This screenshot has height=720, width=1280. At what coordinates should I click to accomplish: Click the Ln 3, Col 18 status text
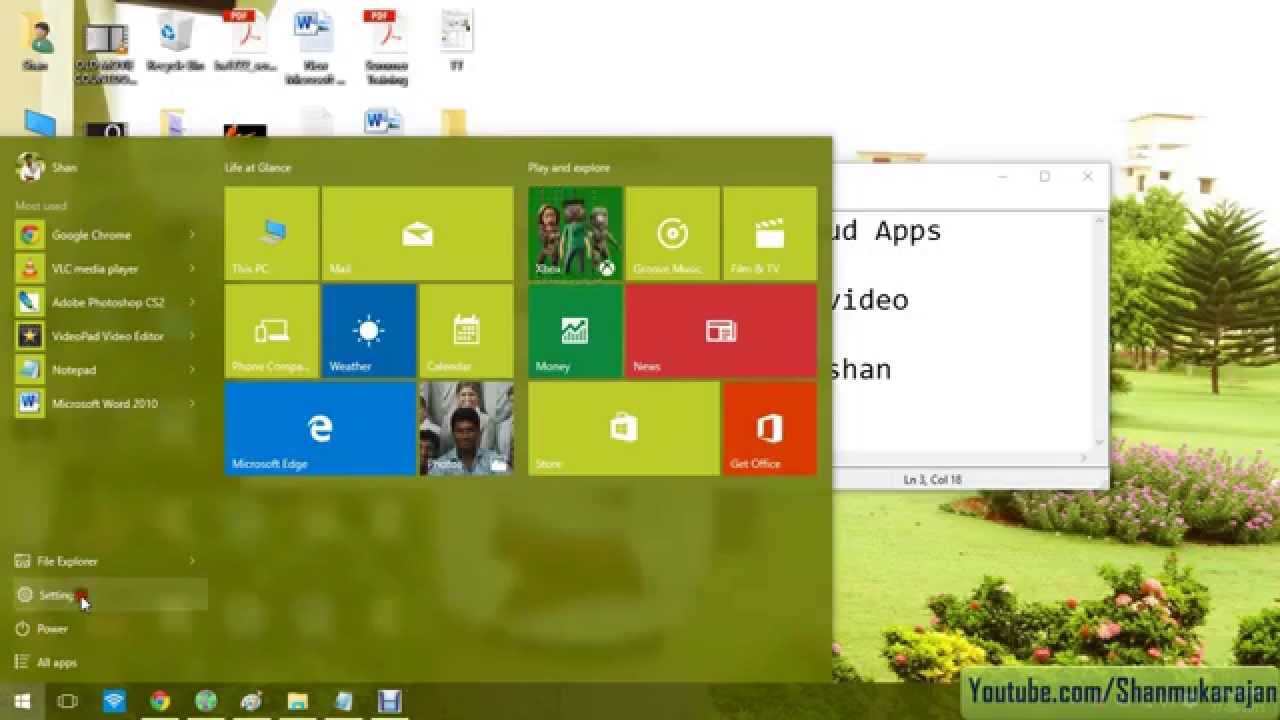[932, 480]
